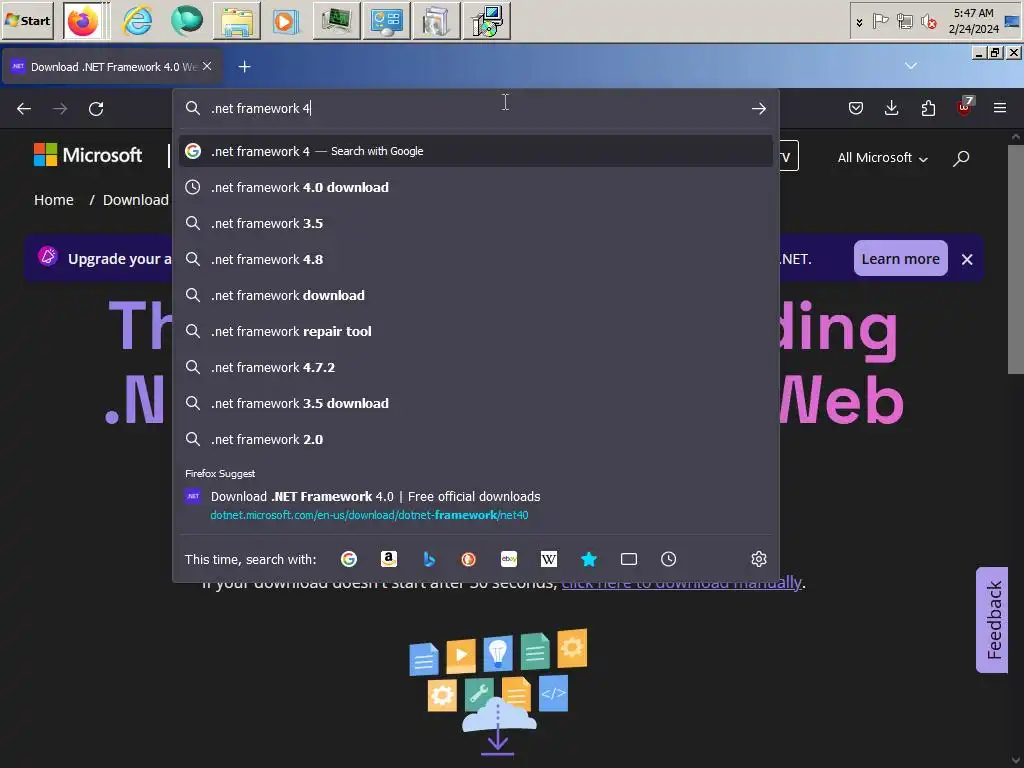The height and width of the screenshot is (768, 1024).
Task: Open the Downloads toolbar icon
Action: [x=891, y=108]
